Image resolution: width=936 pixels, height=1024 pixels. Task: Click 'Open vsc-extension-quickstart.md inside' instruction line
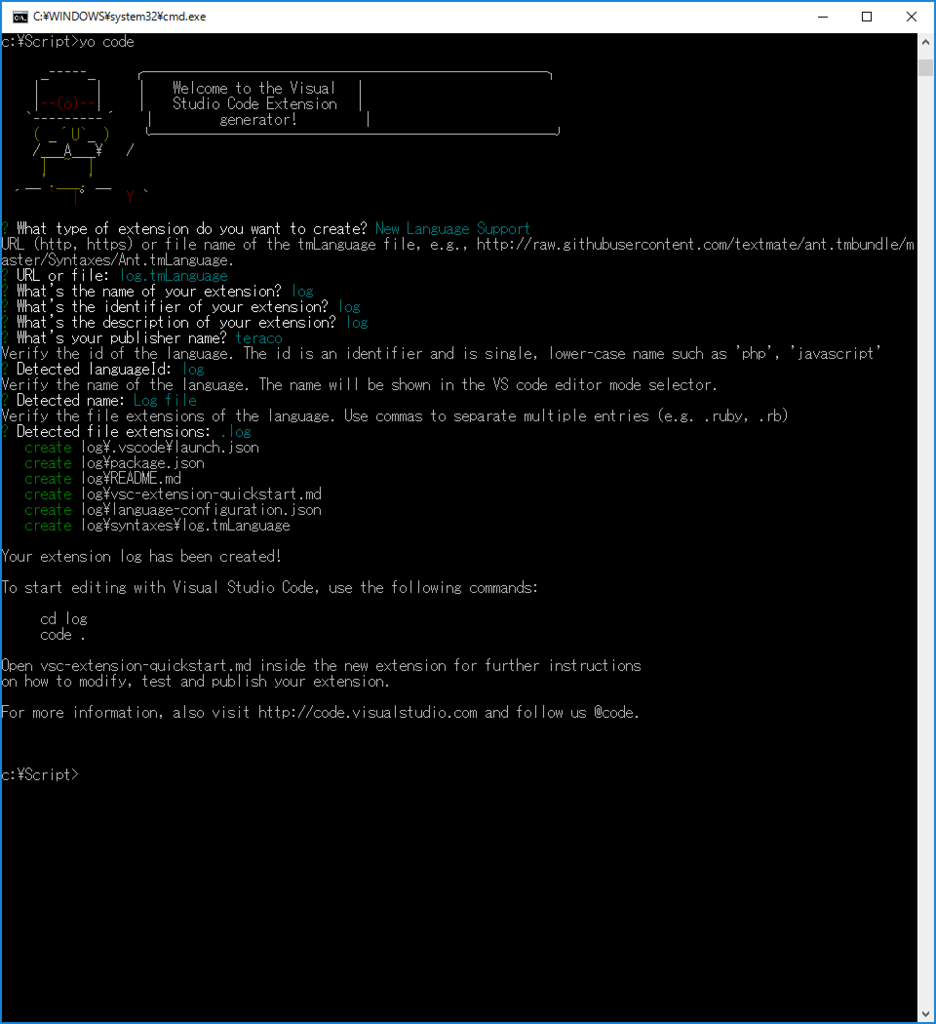(x=321, y=665)
